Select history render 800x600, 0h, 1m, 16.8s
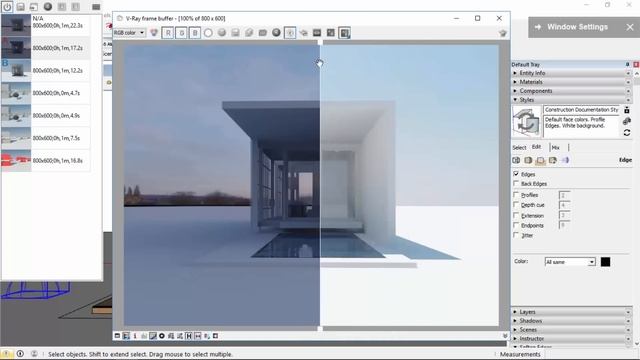 pos(46,160)
